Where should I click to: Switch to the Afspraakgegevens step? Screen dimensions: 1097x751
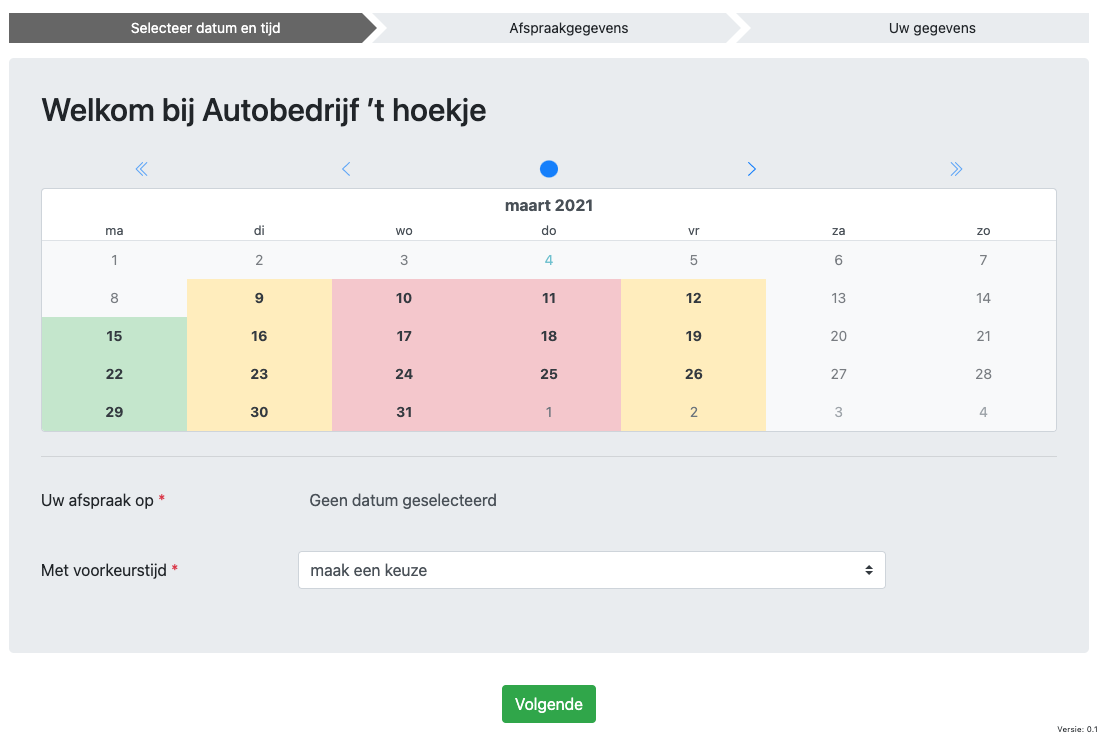pos(568,28)
